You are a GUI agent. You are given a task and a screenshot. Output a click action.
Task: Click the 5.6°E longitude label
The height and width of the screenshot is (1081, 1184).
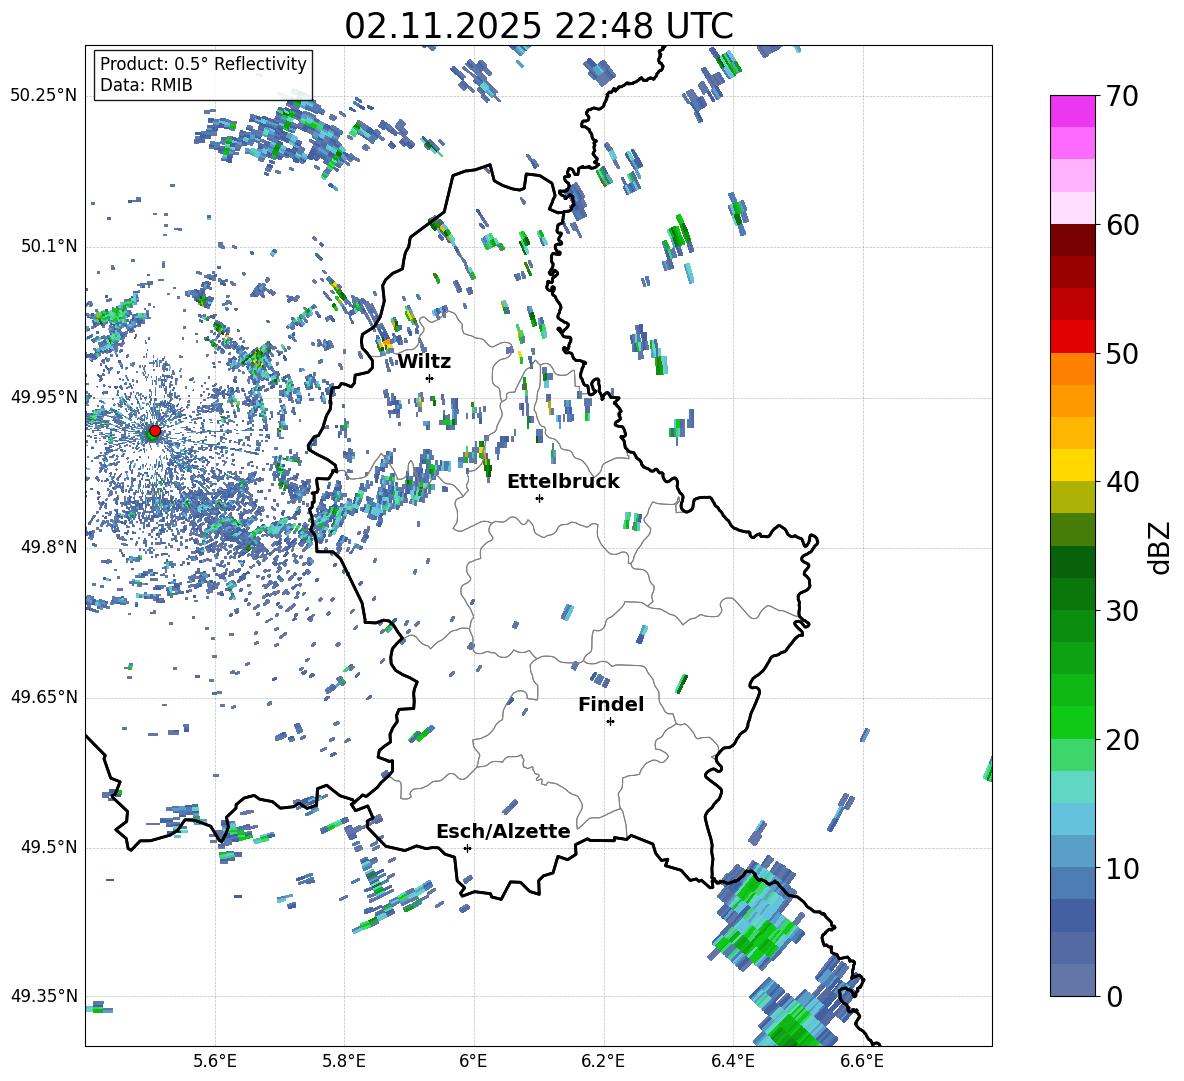tap(215, 1061)
